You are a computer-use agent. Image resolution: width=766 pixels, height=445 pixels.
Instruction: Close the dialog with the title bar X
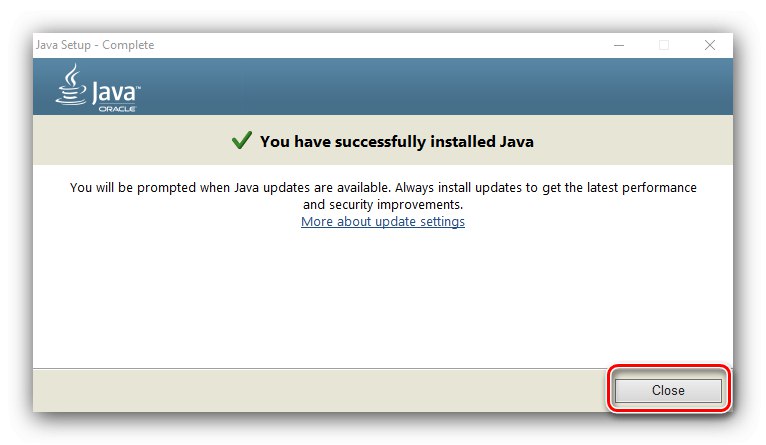[x=710, y=45]
